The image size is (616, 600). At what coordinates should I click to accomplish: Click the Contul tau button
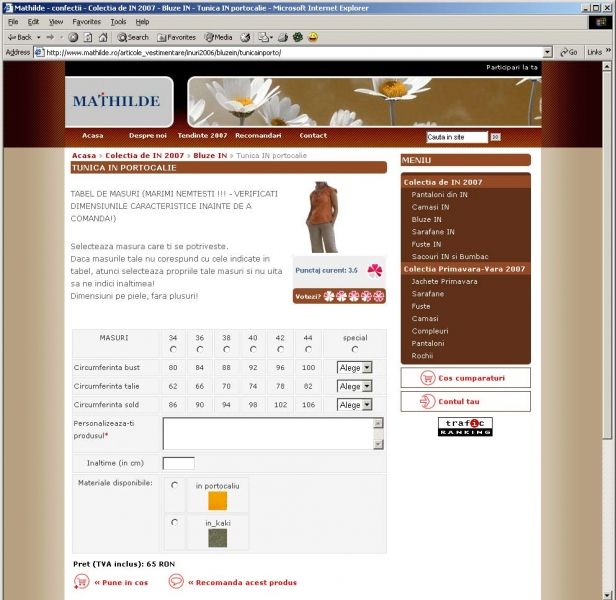[x=465, y=401]
